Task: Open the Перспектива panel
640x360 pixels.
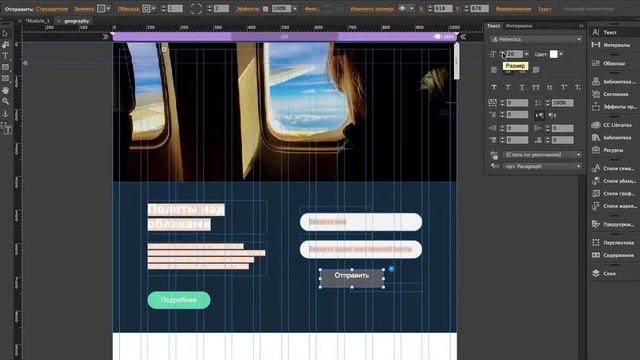Action: tap(614, 242)
